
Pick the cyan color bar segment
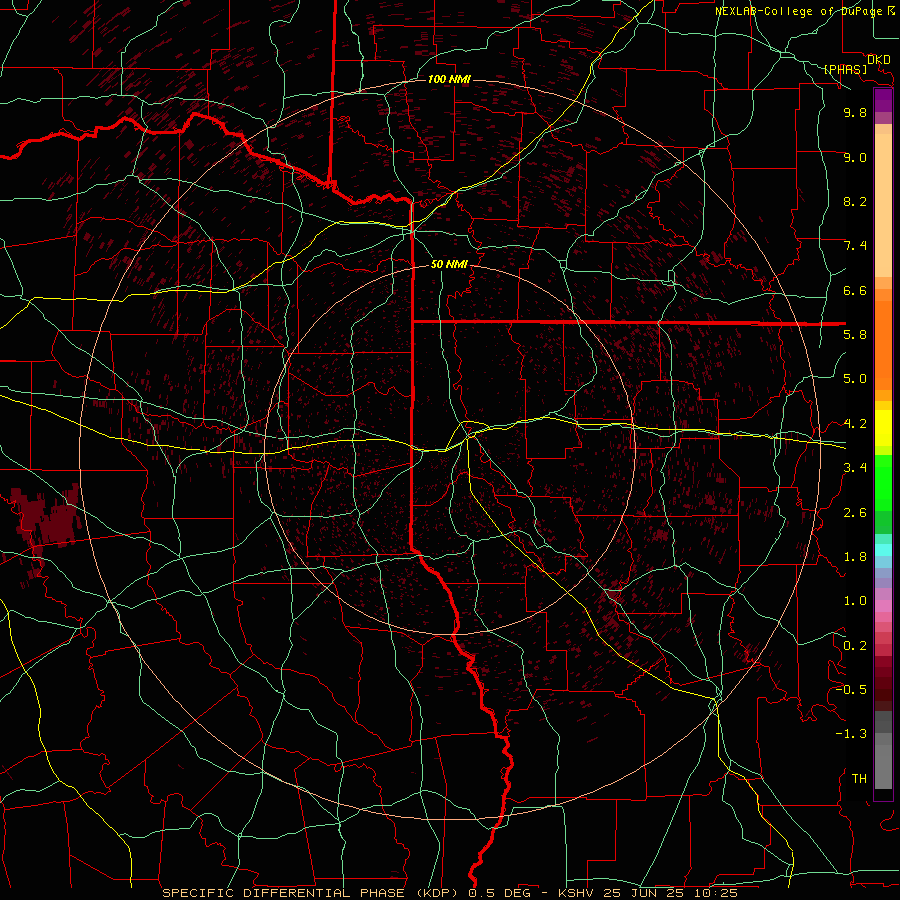(883, 550)
